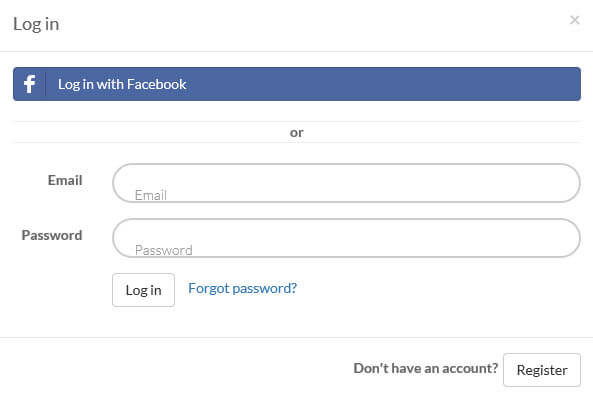Focus the Password input field
Viewport: 593px width, 398px height.
pos(346,238)
